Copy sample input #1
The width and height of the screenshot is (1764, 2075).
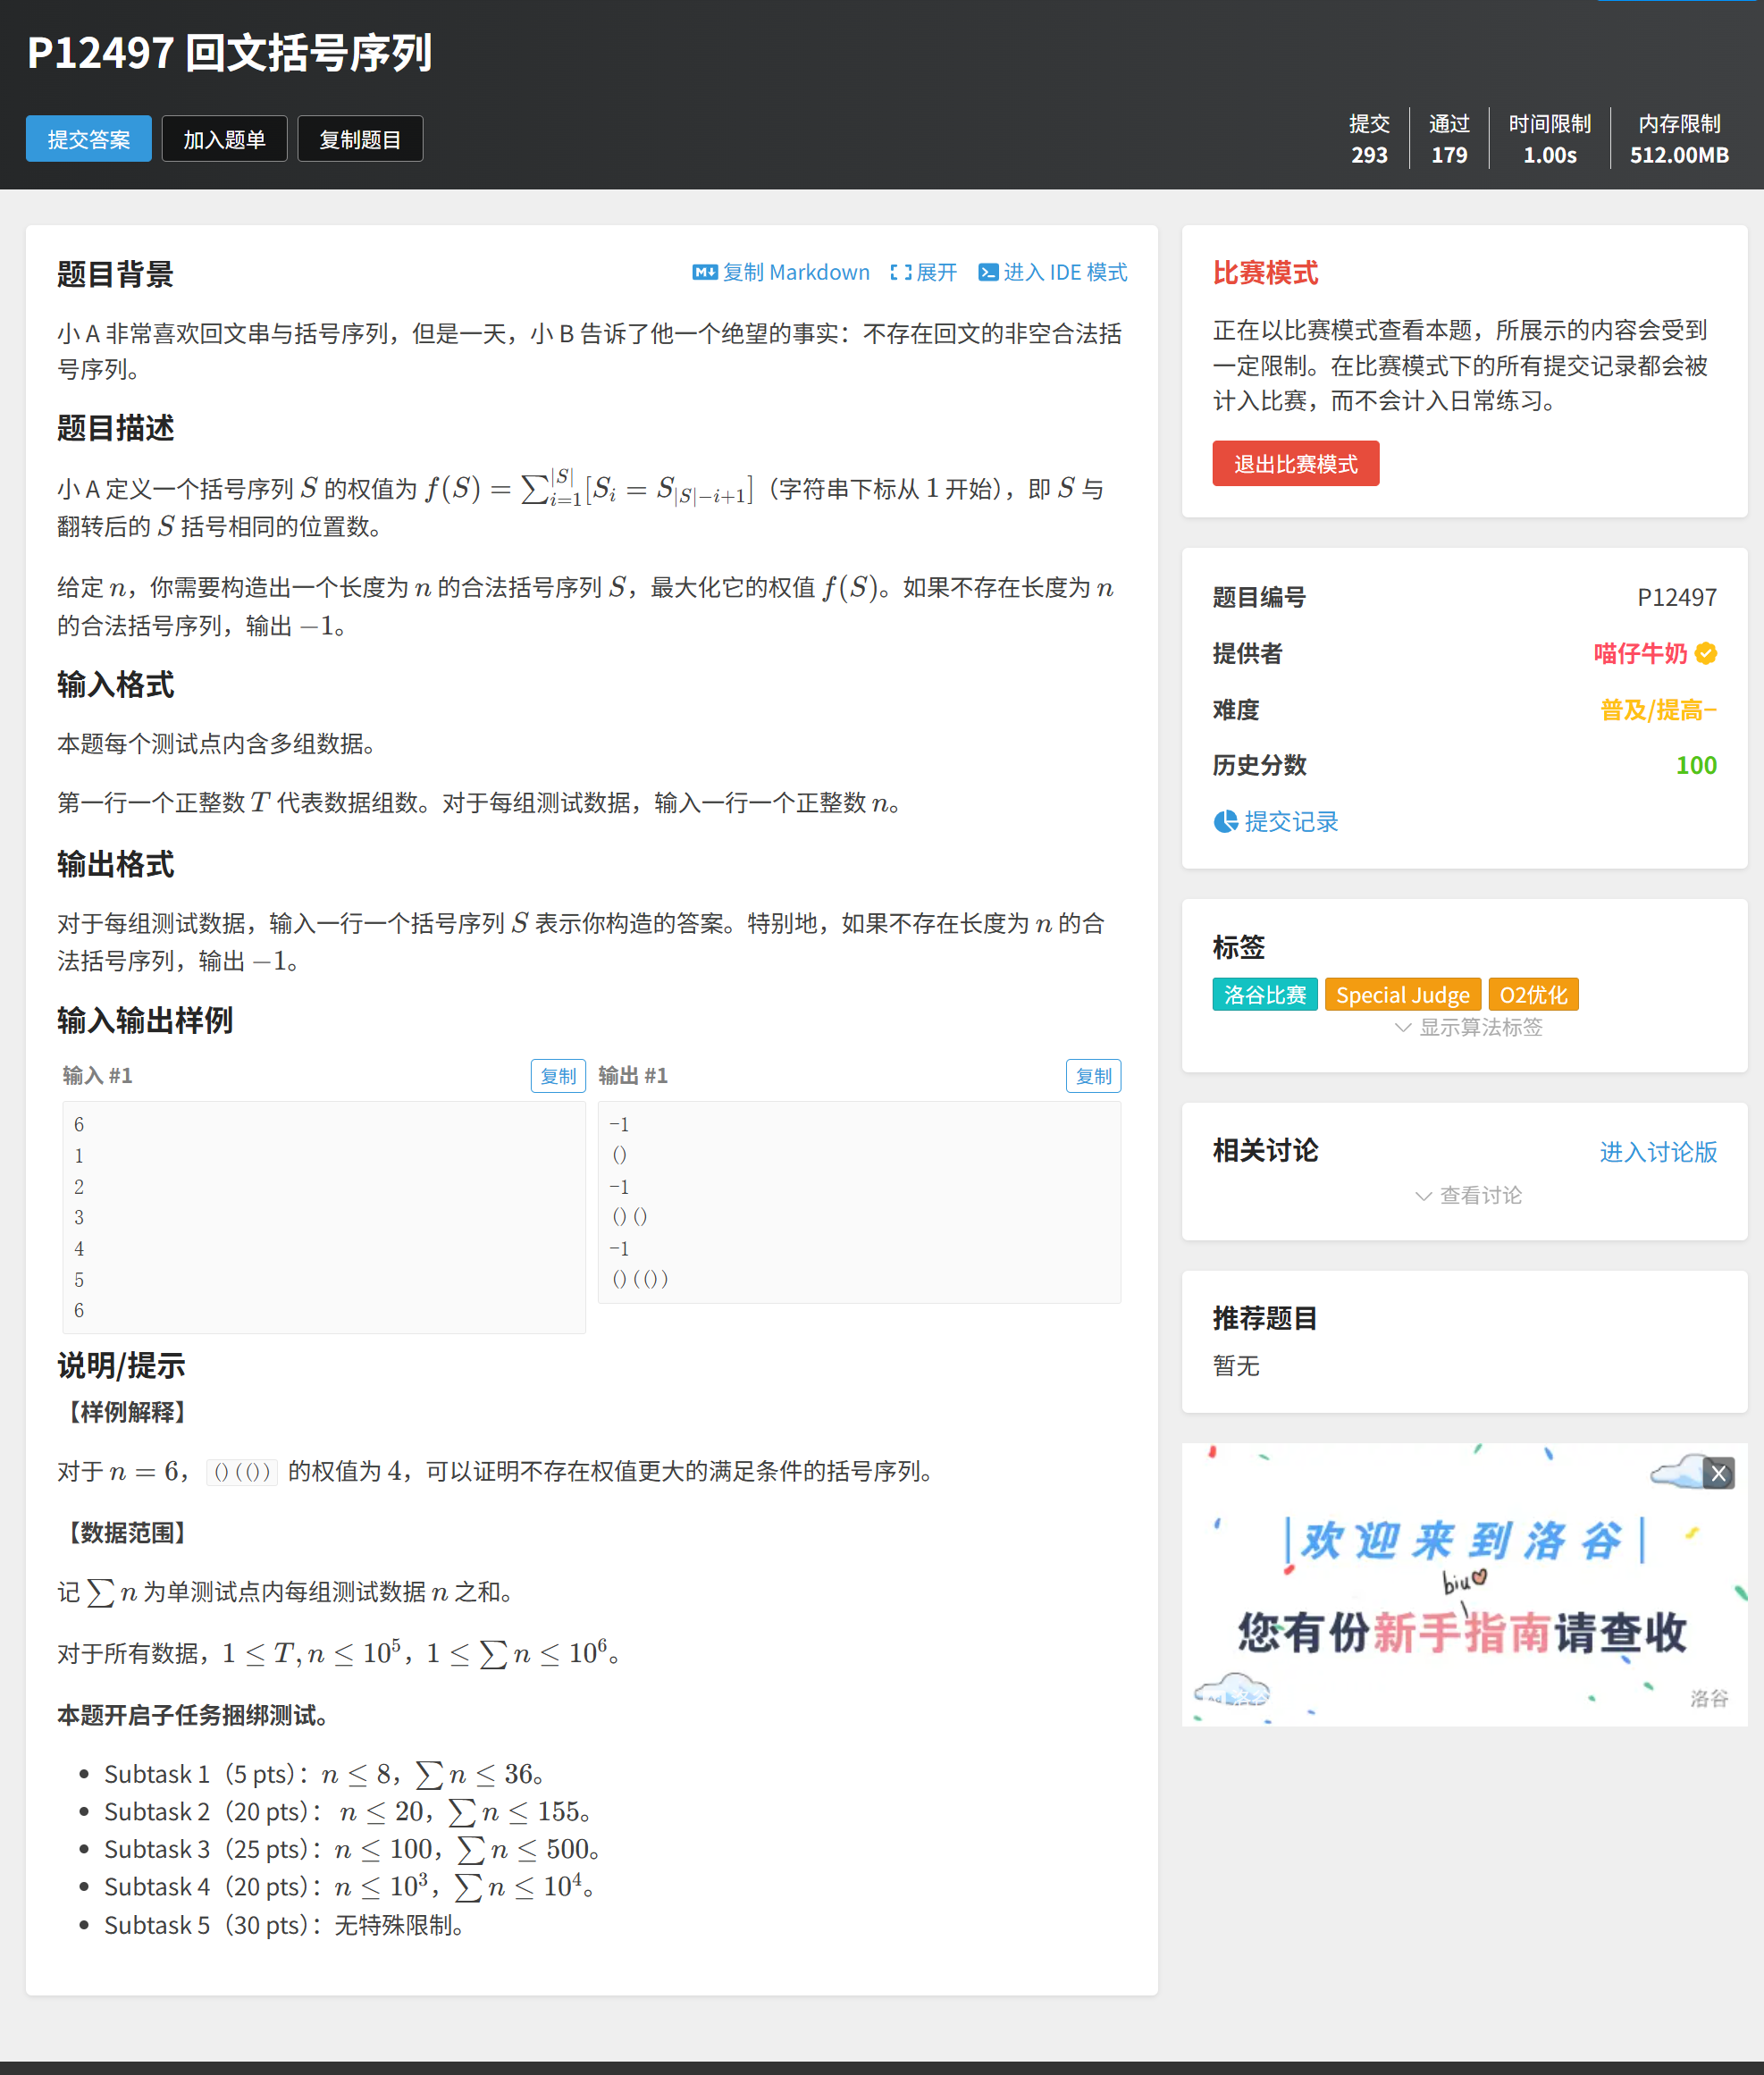(x=557, y=1076)
